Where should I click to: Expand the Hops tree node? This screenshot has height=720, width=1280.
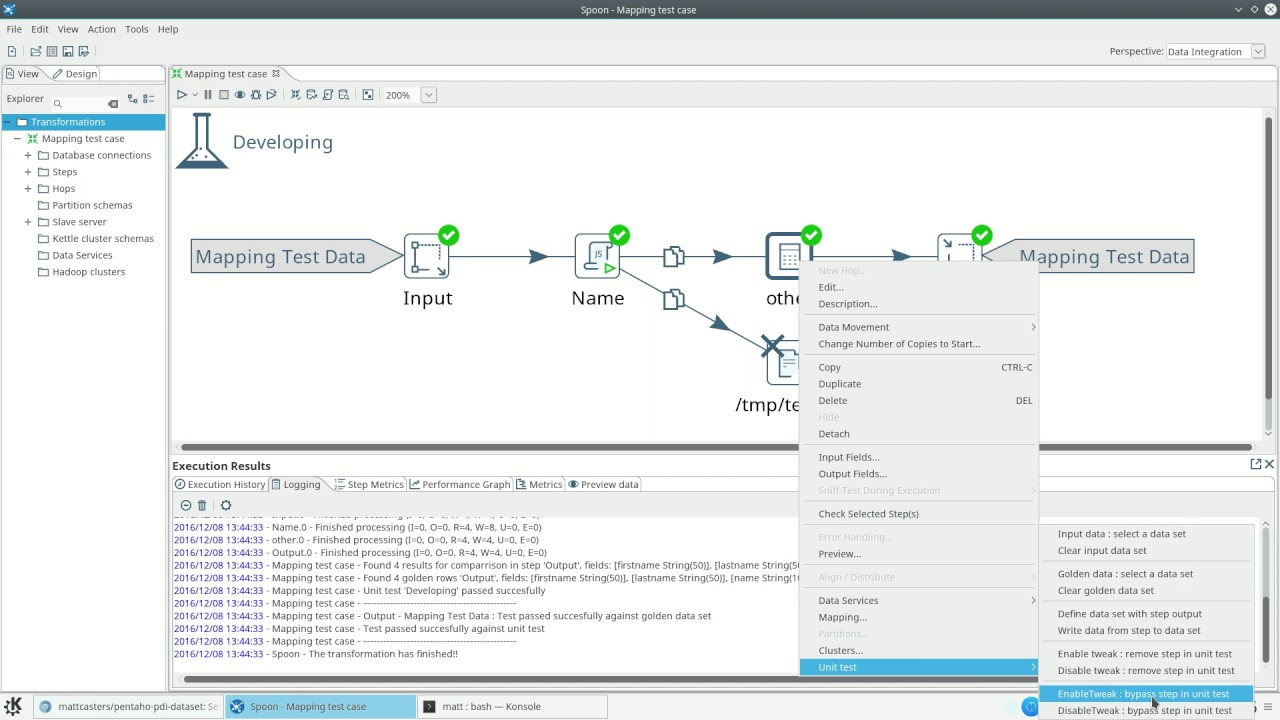point(28,189)
